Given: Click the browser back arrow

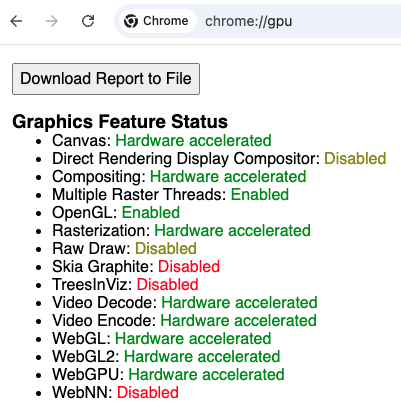Looking at the screenshot, I should tap(16, 21).
